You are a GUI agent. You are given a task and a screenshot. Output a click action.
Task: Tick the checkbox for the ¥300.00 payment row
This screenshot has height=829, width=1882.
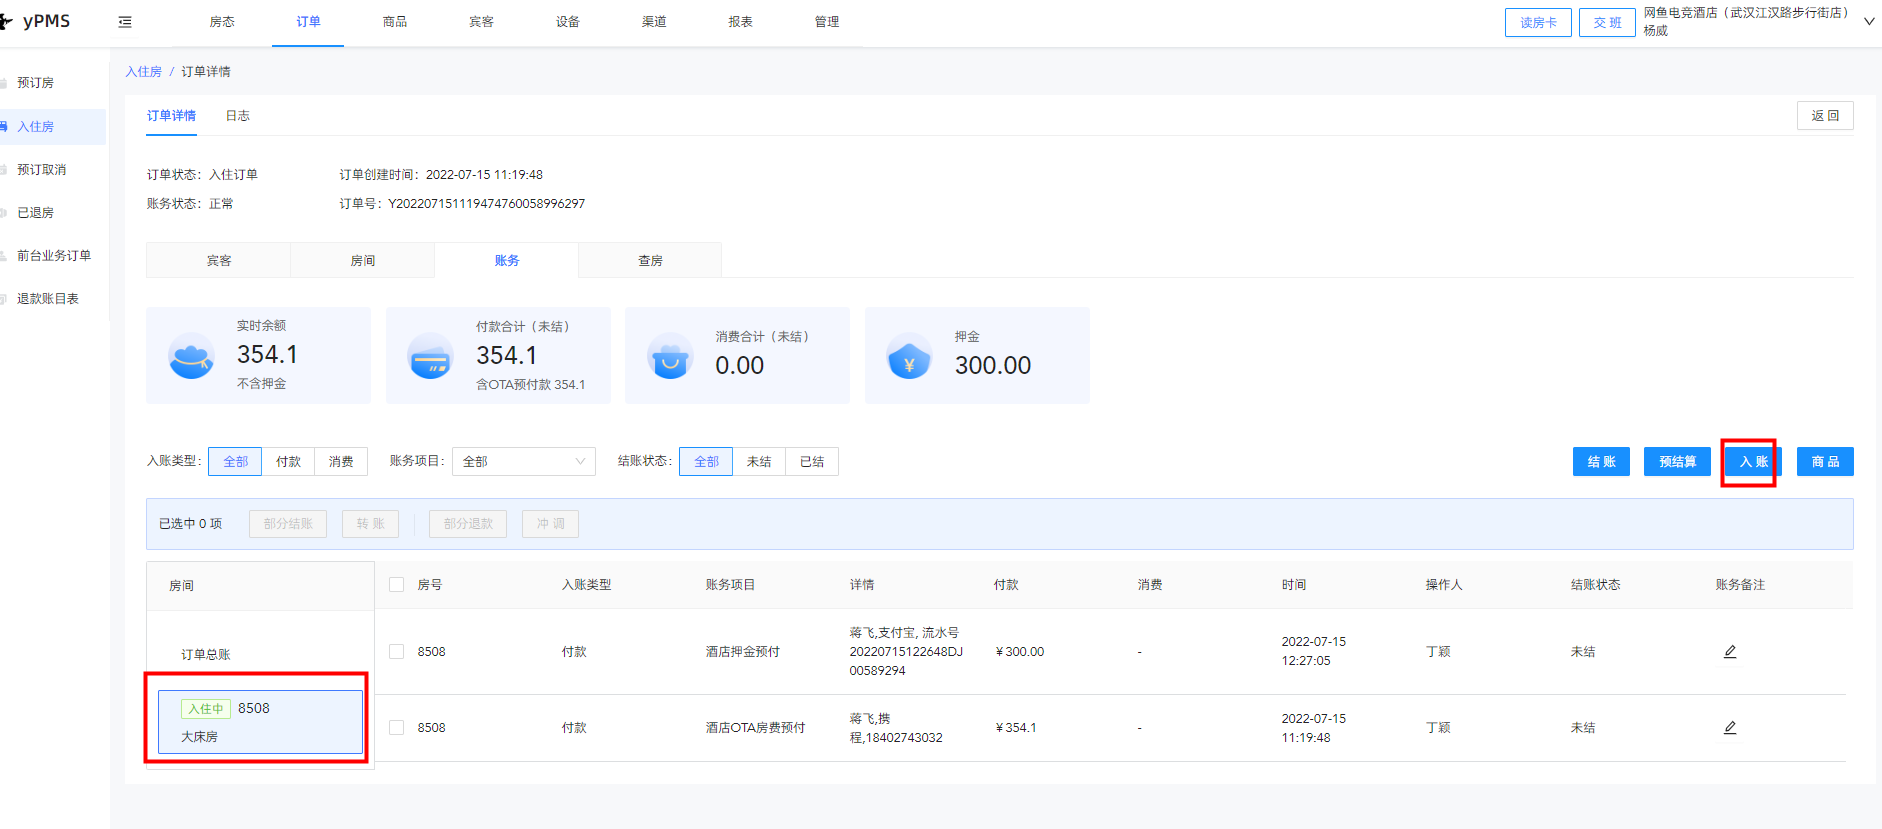click(397, 652)
